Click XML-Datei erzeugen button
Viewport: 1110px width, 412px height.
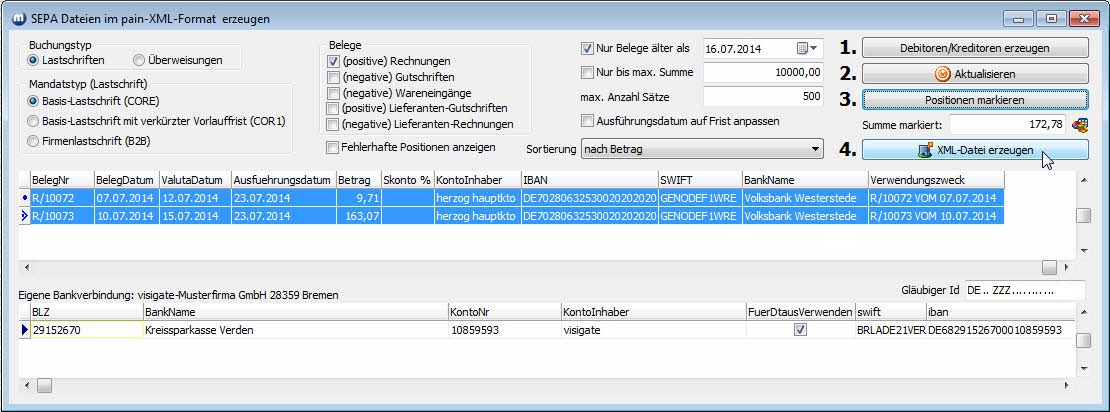tap(975, 150)
